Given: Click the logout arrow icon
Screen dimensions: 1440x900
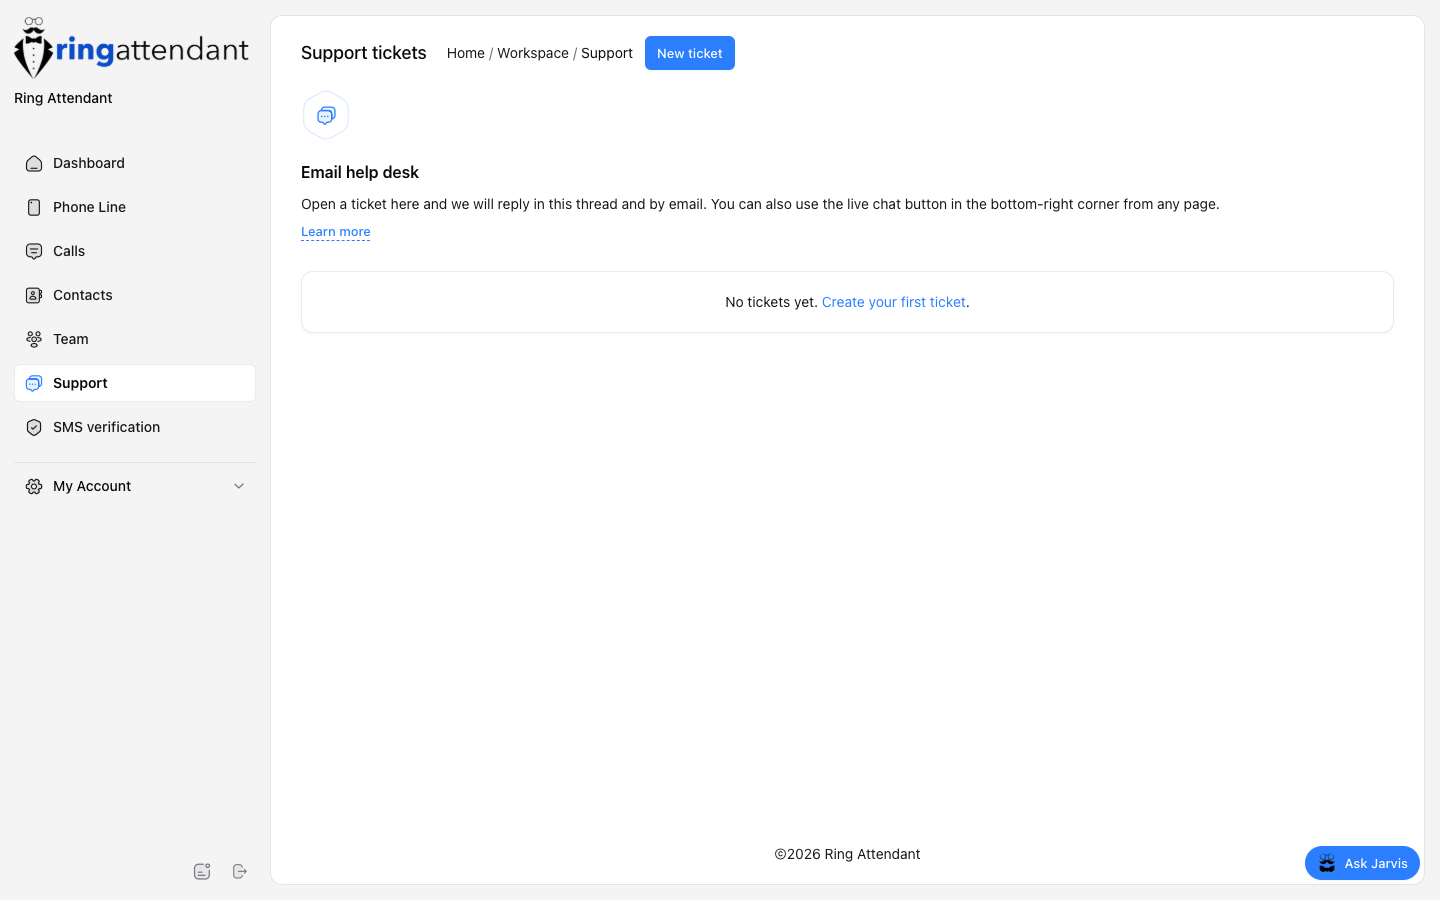Looking at the screenshot, I should 240,871.
